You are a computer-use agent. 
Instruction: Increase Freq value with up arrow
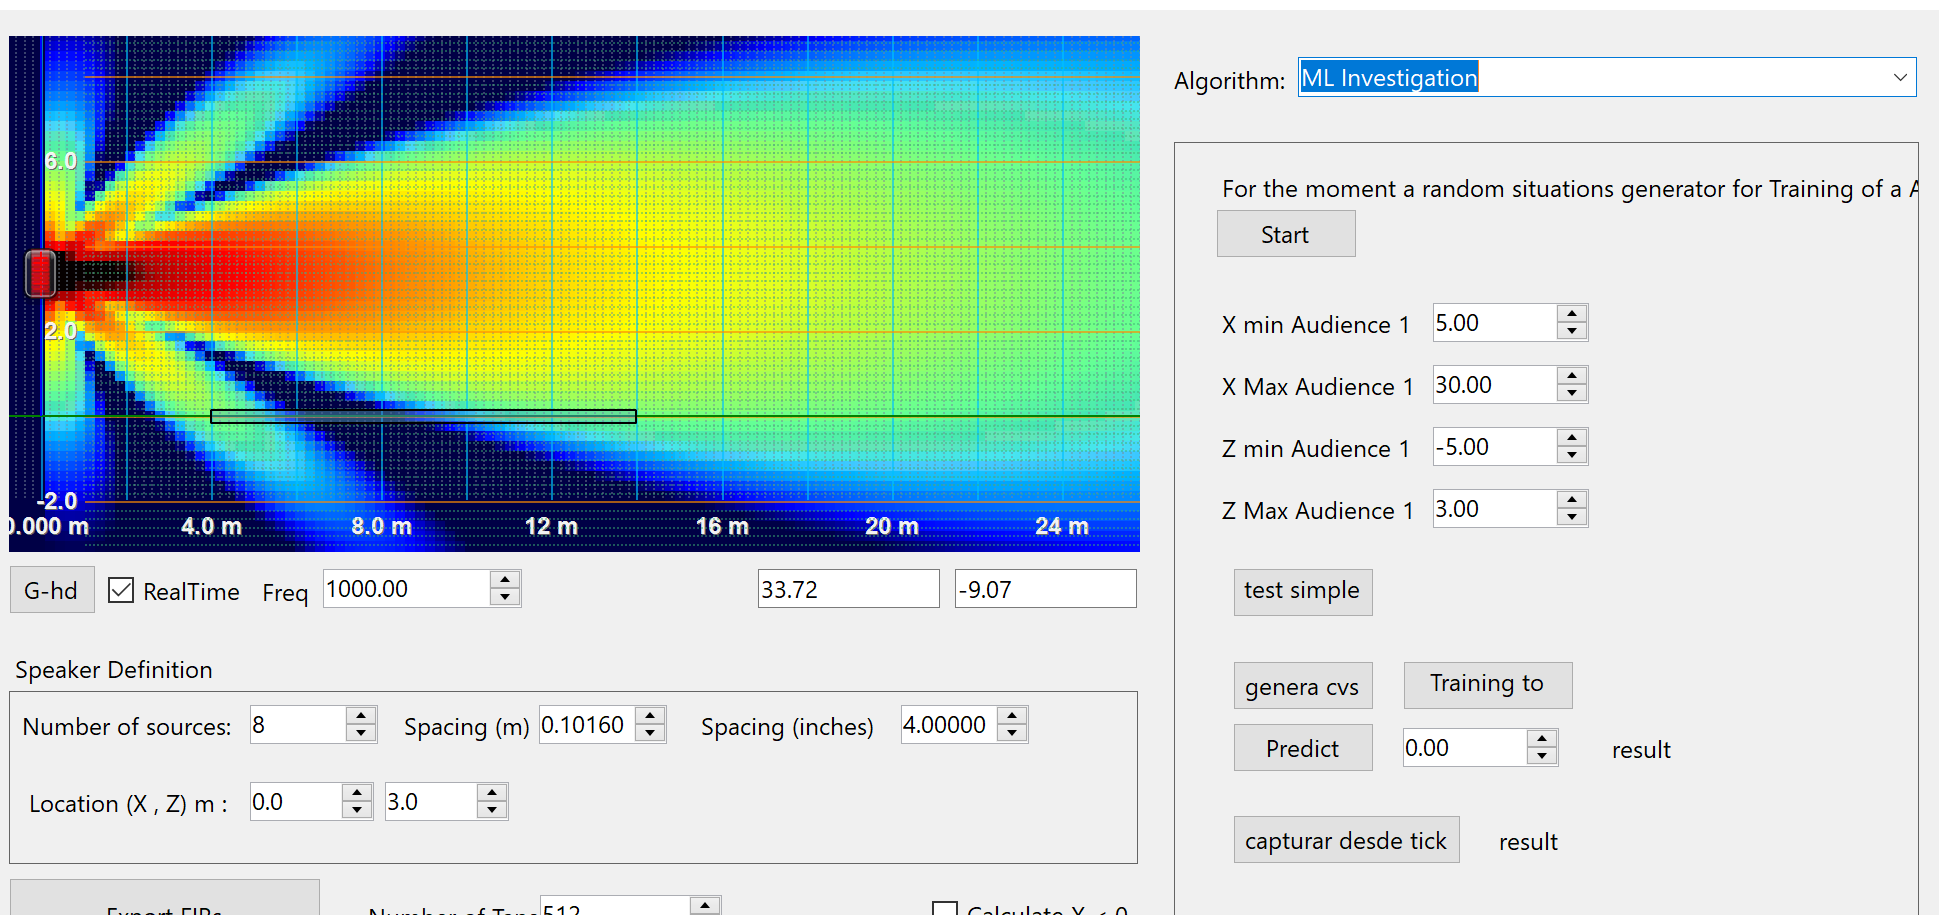pos(505,580)
